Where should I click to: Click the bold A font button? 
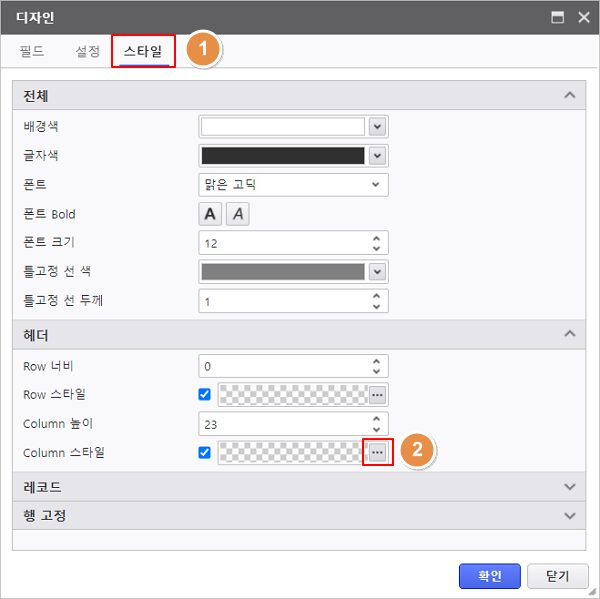click(210, 214)
